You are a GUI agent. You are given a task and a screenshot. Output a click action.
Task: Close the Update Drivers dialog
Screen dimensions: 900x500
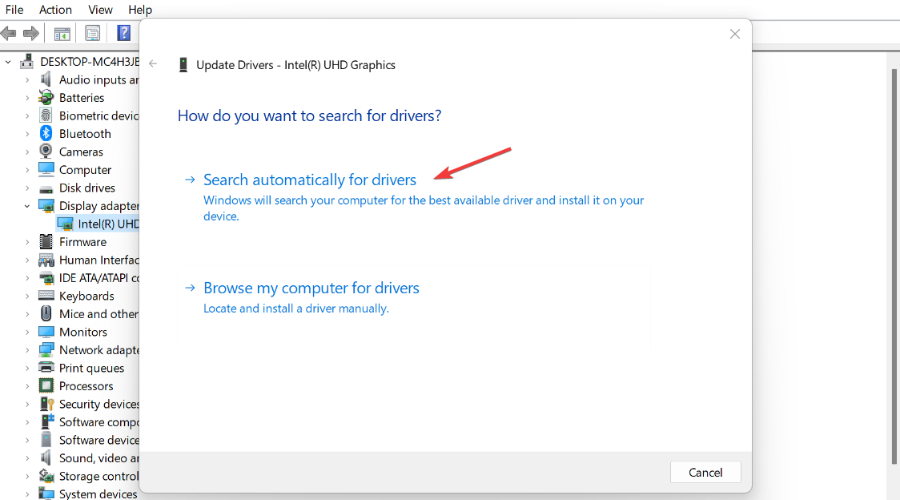735,34
